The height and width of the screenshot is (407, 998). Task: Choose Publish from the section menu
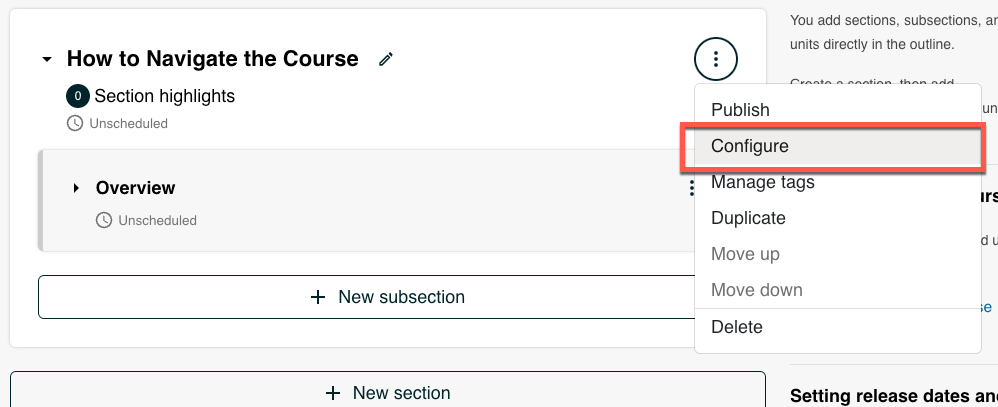tap(740, 110)
